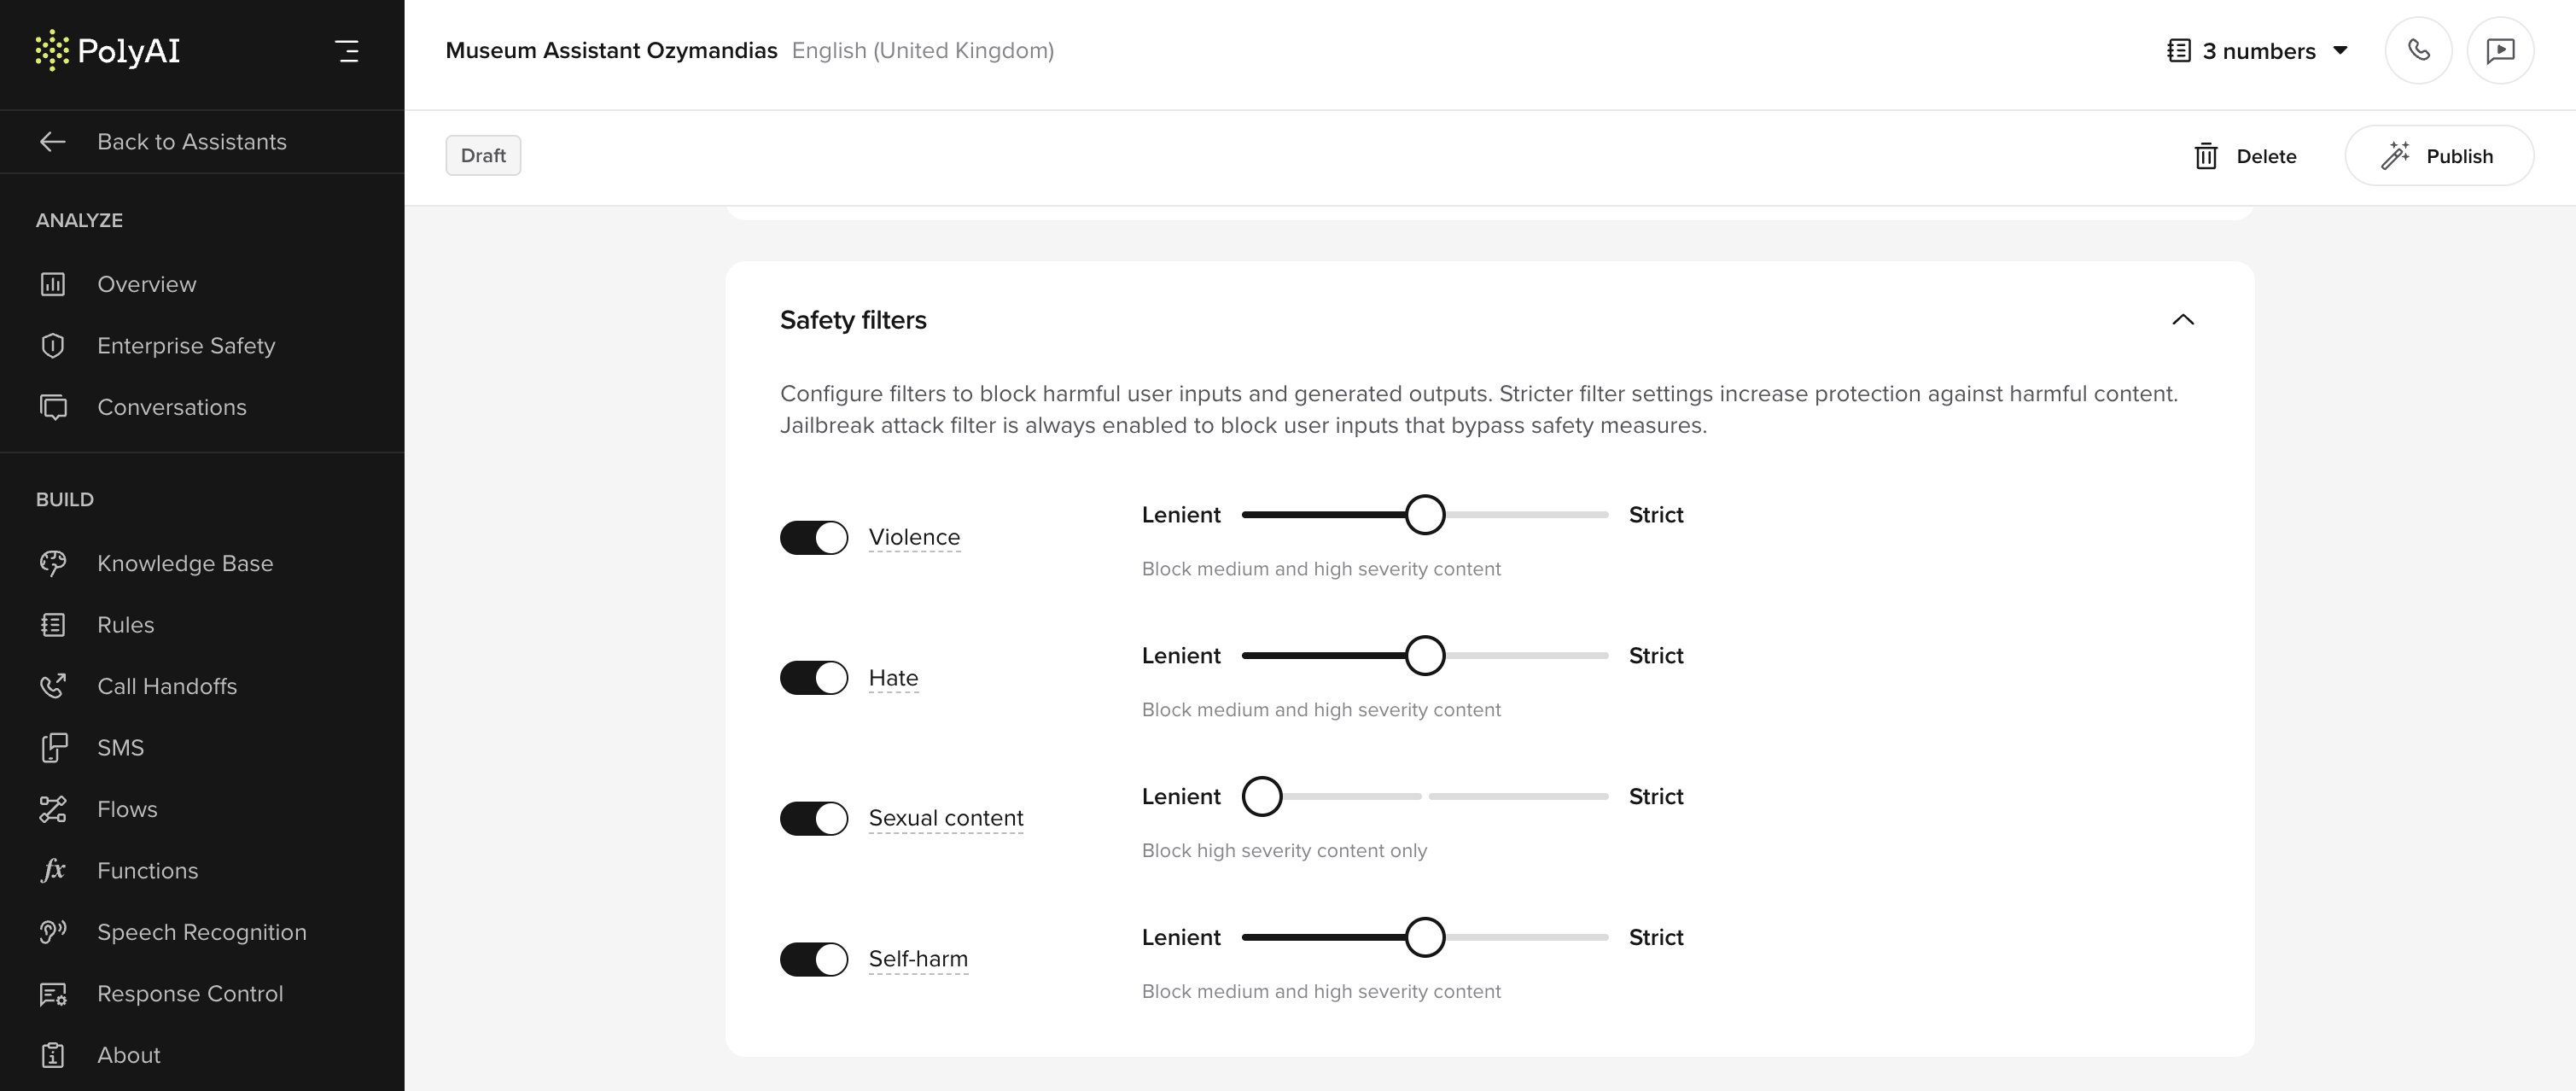The image size is (2576, 1091).
Task: Toggle the Sexual content filter
Action: (814, 818)
